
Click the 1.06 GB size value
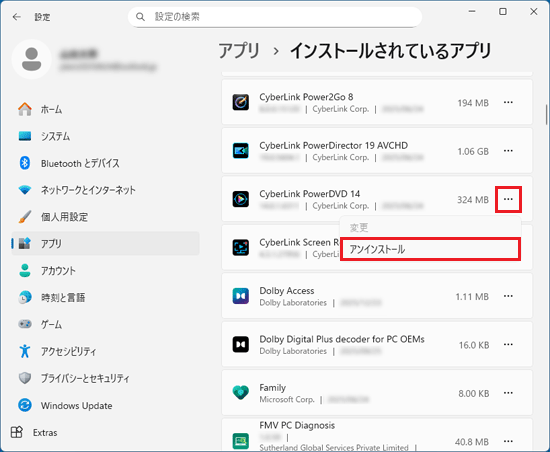(473, 151)
